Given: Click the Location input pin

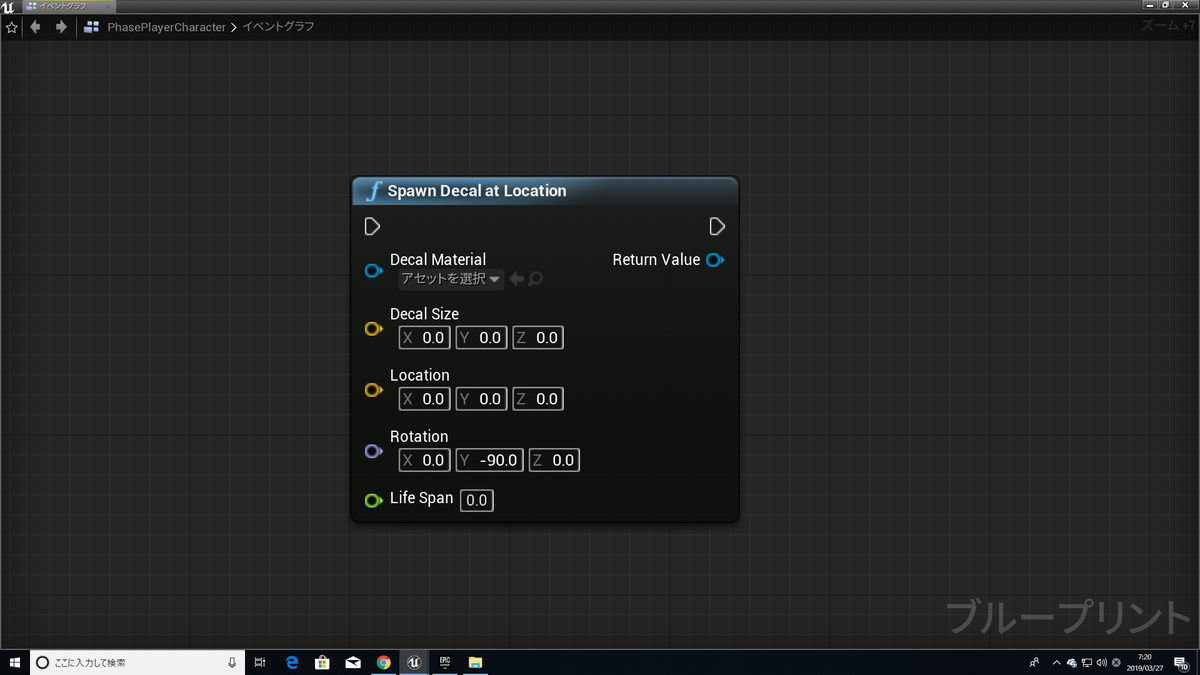Looking at the screenshot, I should 374,390.
